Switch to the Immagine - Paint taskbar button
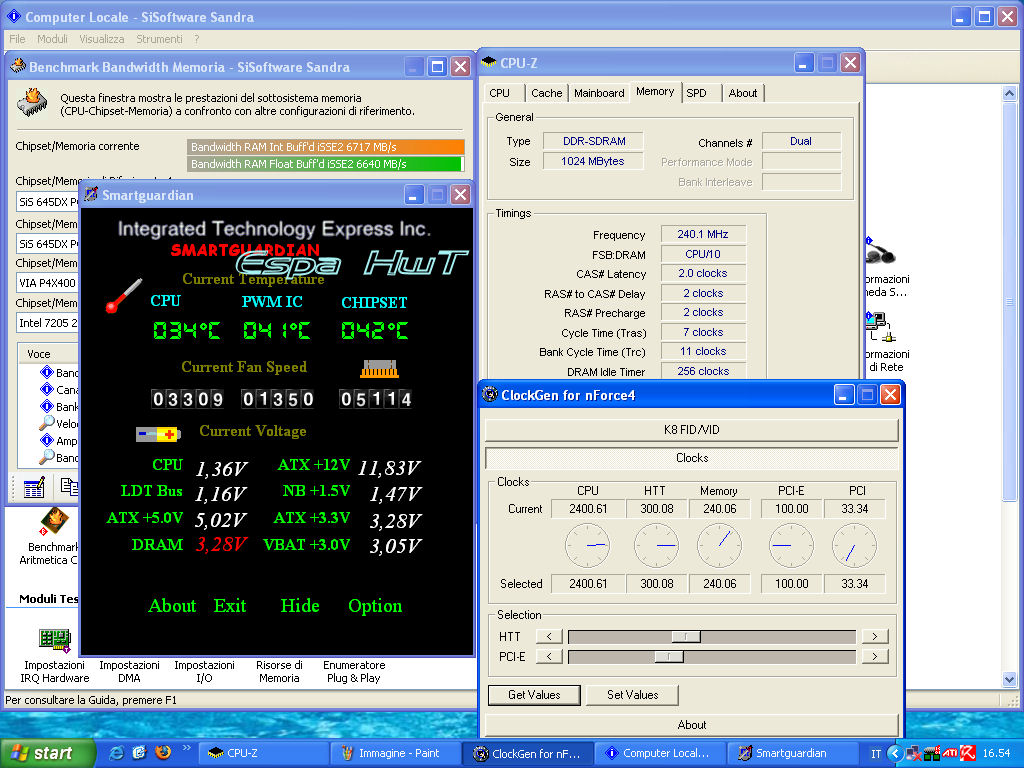This screenshot has height=768, width=1024. (x=396, y=754)
